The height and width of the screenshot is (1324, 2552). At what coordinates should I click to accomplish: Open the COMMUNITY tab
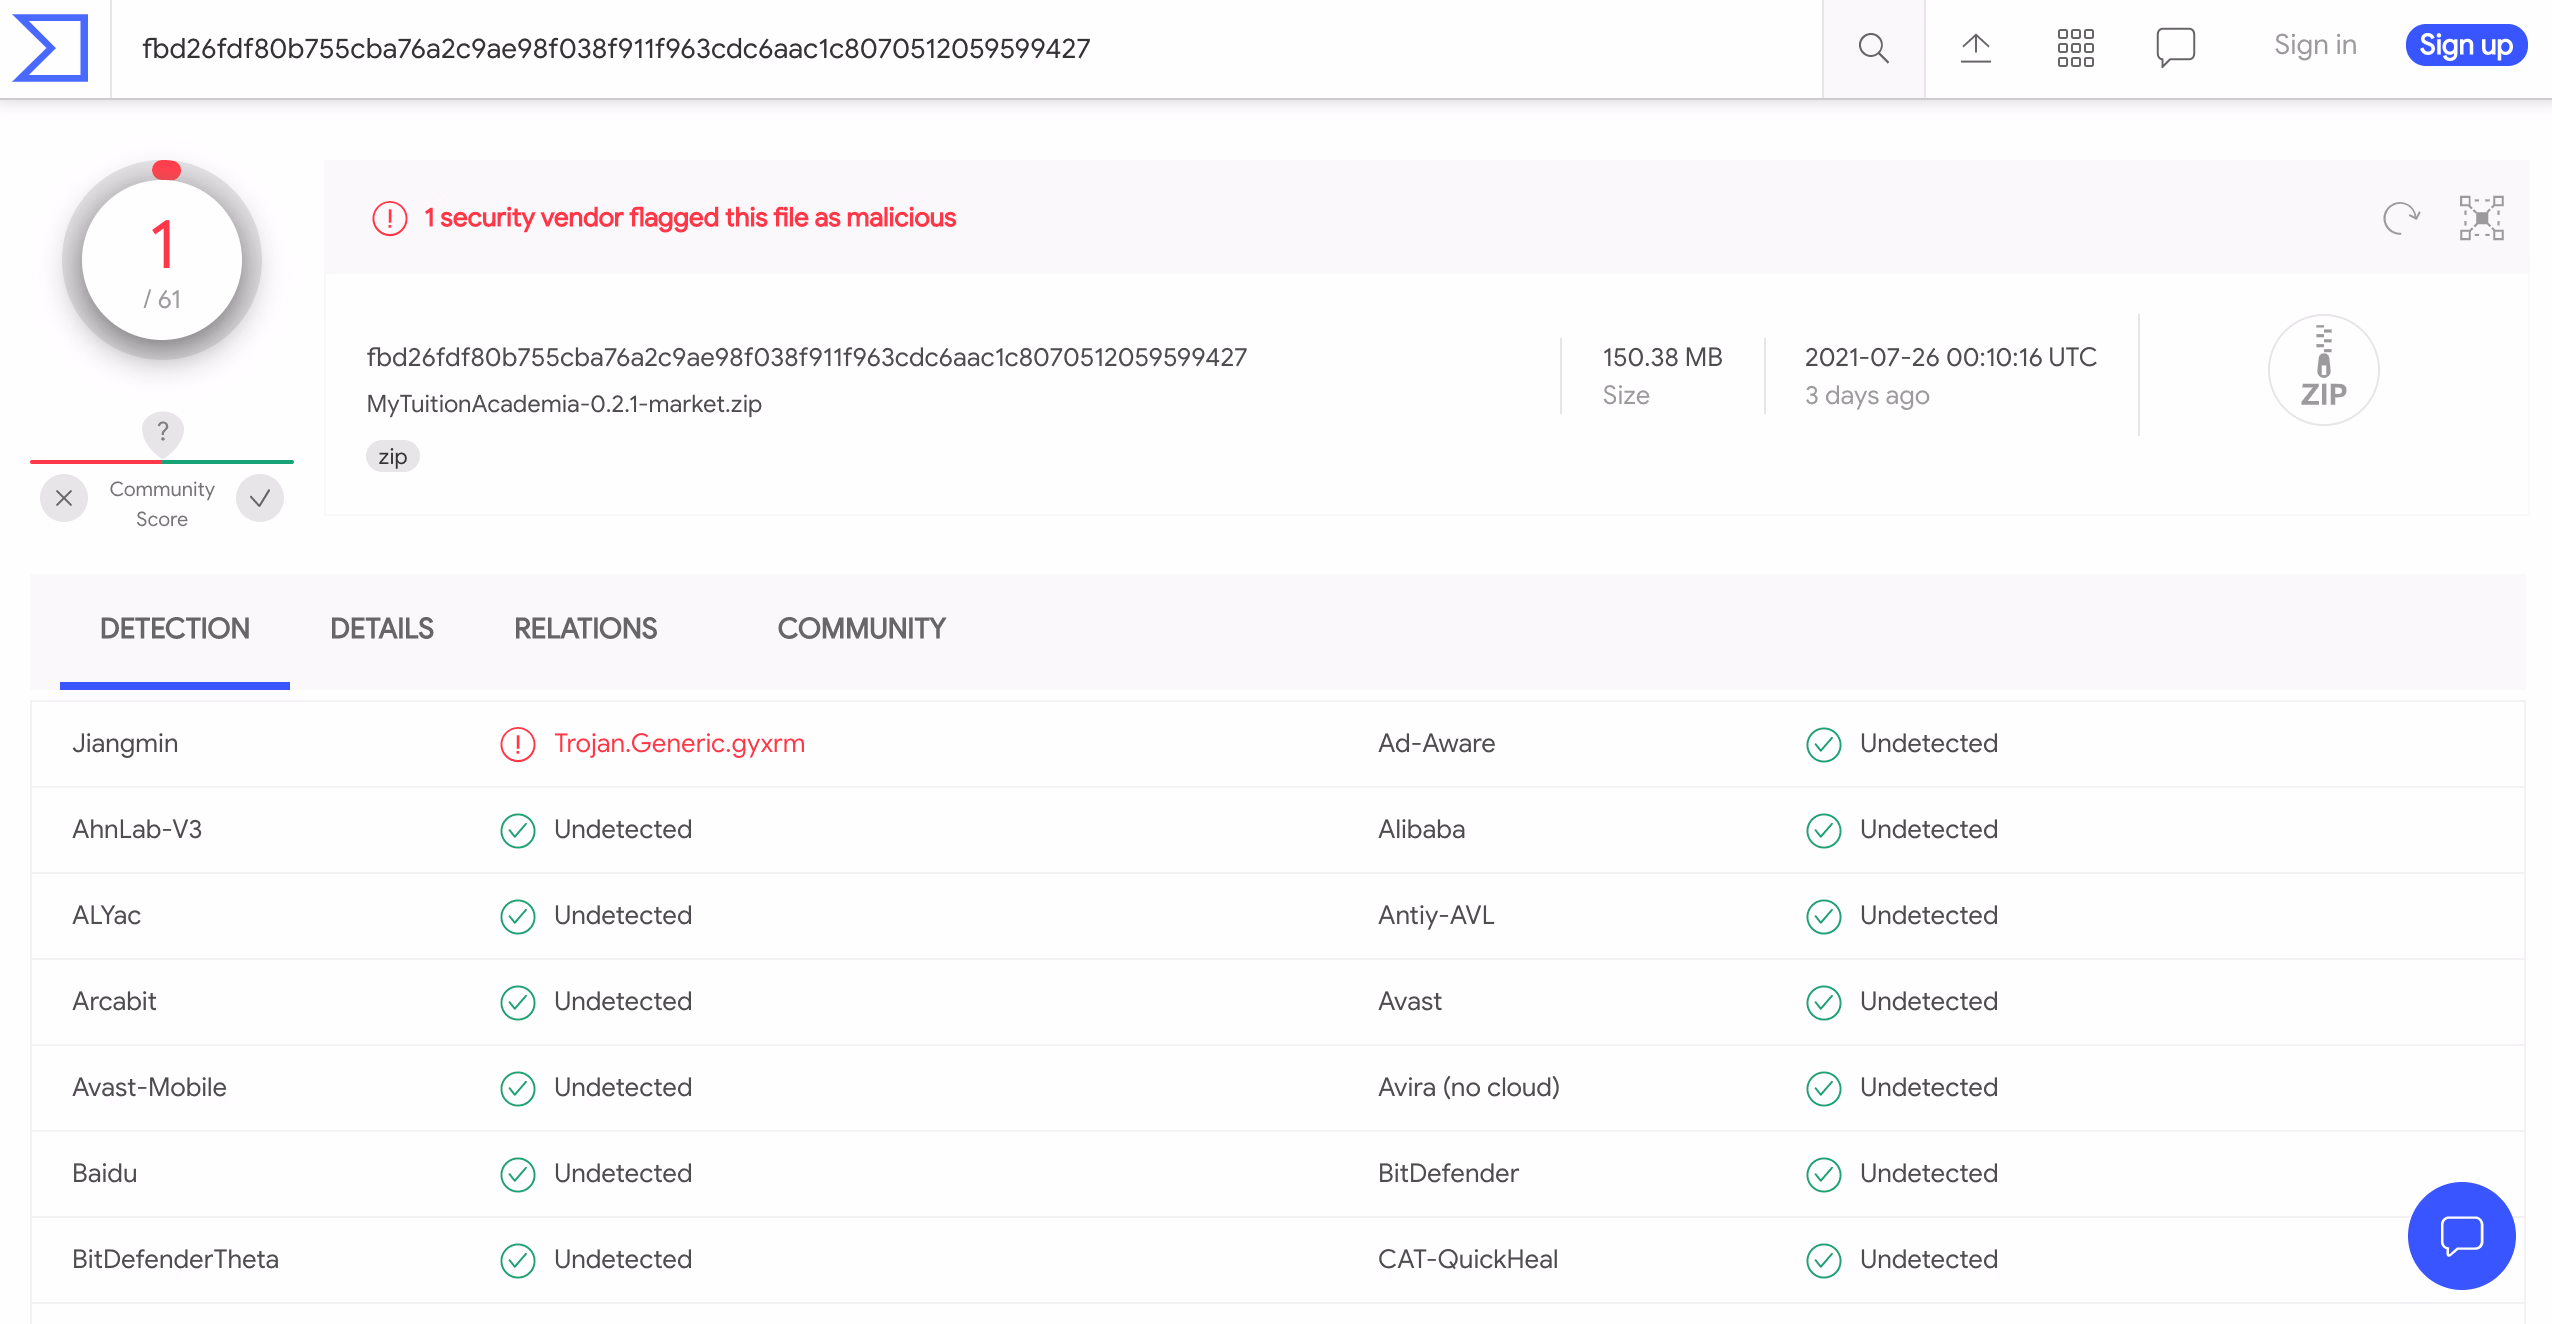pos(862,629)
